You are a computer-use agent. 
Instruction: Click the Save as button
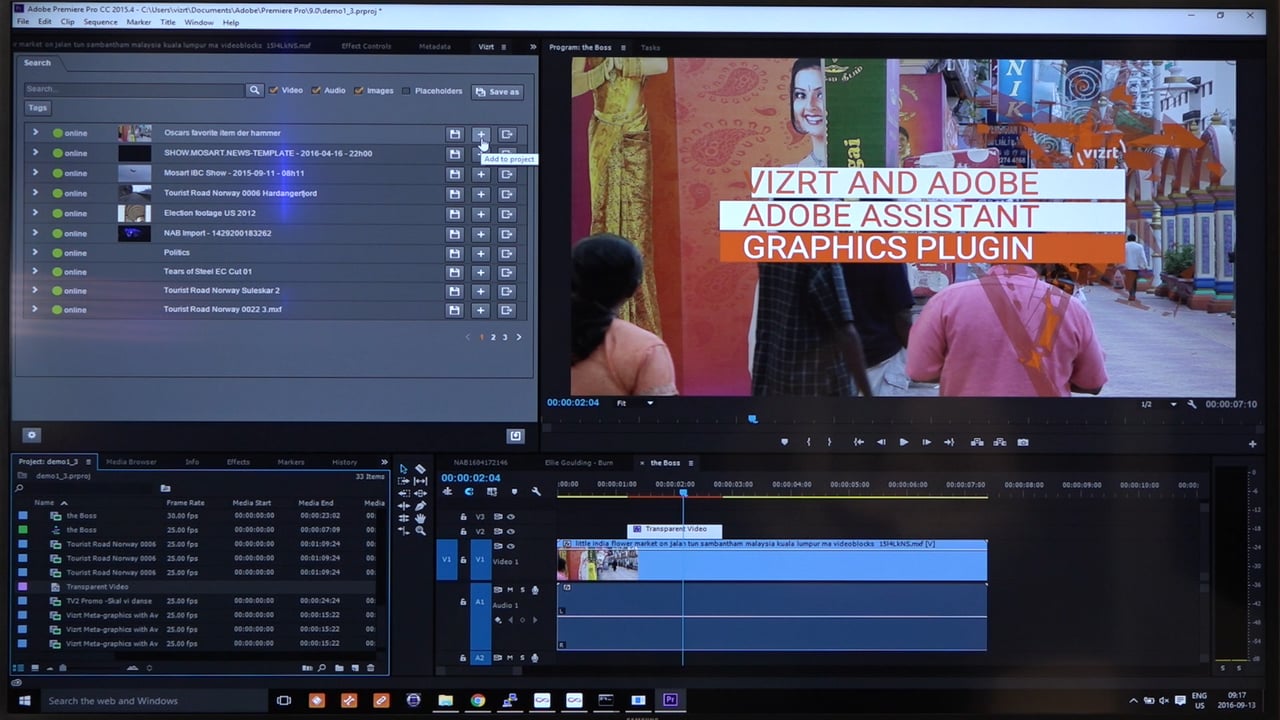[x=498, y=91]
